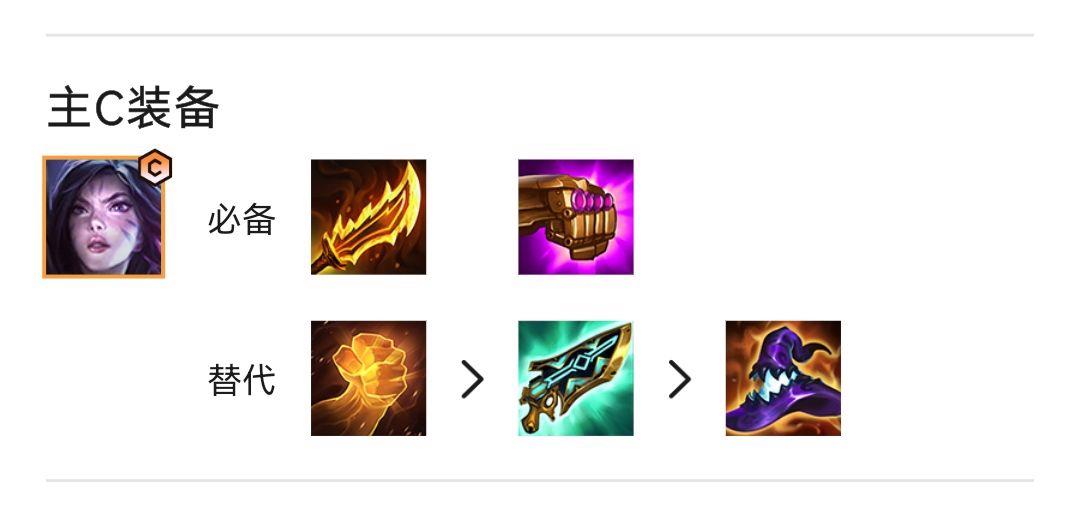Click the orange hexagon C badge

[155, 167]
